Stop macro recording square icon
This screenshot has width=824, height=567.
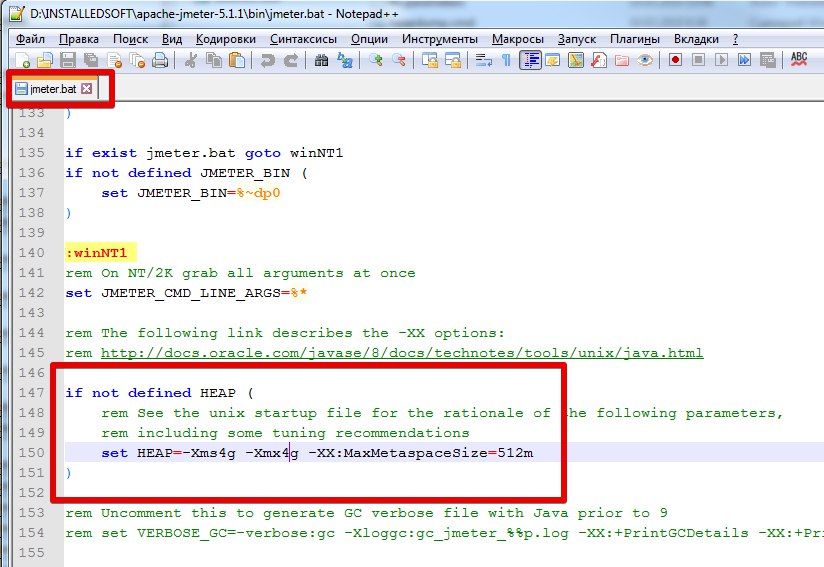pyautogui.click(x=698, y=60)
